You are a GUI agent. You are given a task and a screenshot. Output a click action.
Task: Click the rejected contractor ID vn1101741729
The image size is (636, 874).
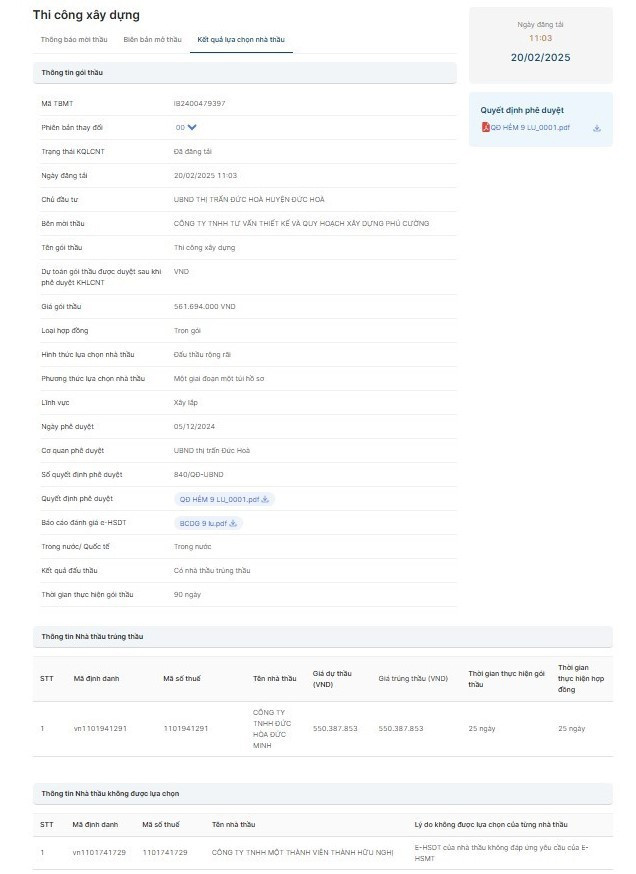(99, 852)
